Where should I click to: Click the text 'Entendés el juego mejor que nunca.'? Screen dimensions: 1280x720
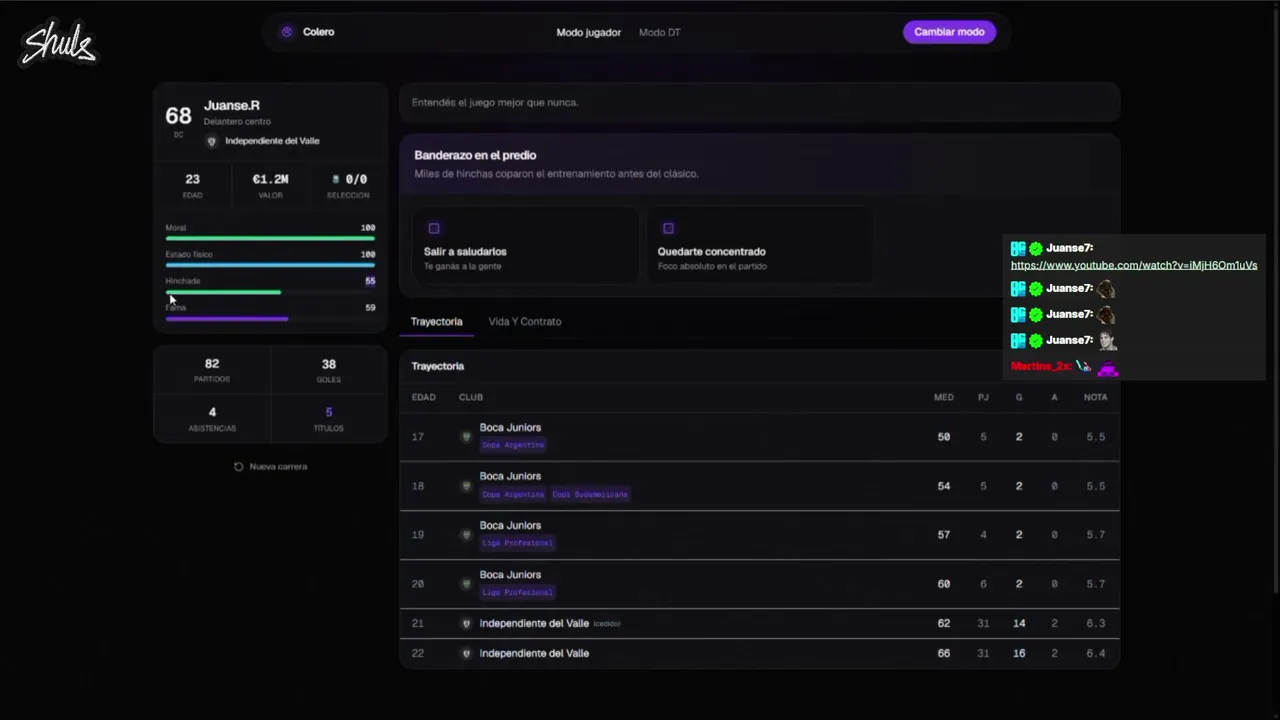495,102
